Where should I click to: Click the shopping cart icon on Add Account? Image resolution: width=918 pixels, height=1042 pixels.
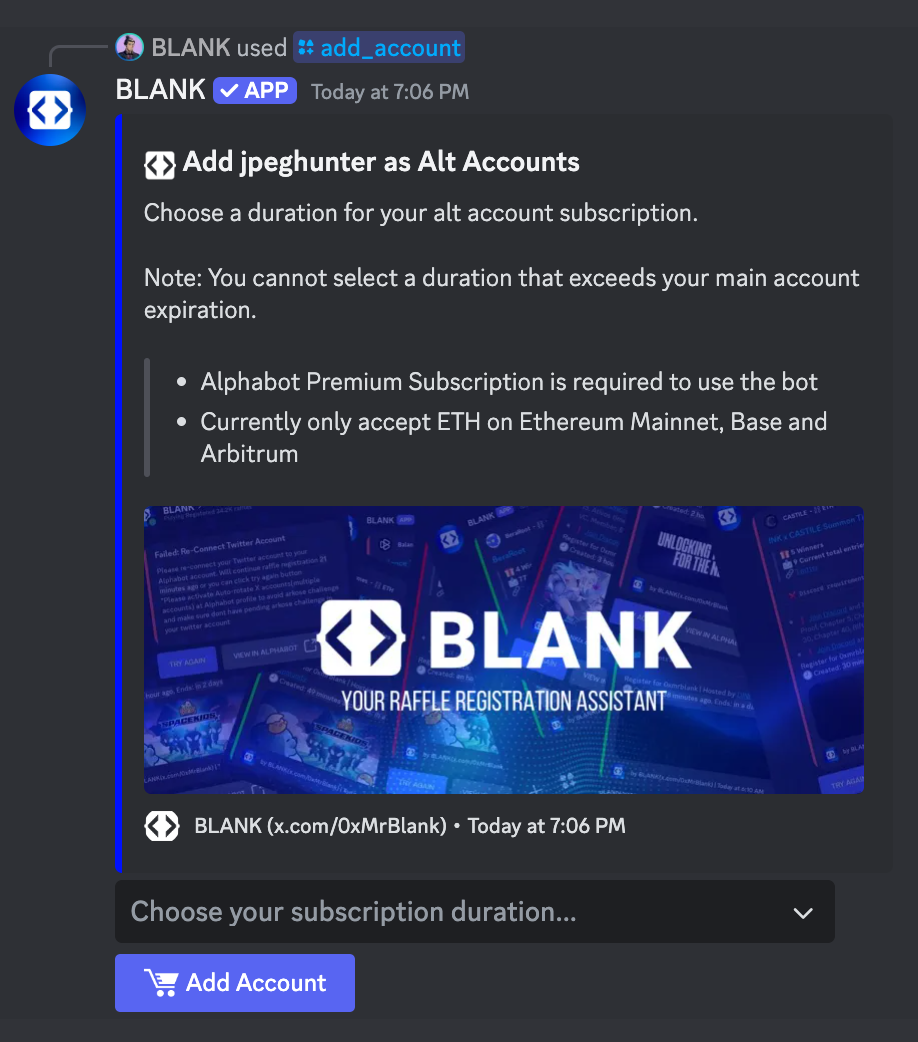(x=162, y=982)
